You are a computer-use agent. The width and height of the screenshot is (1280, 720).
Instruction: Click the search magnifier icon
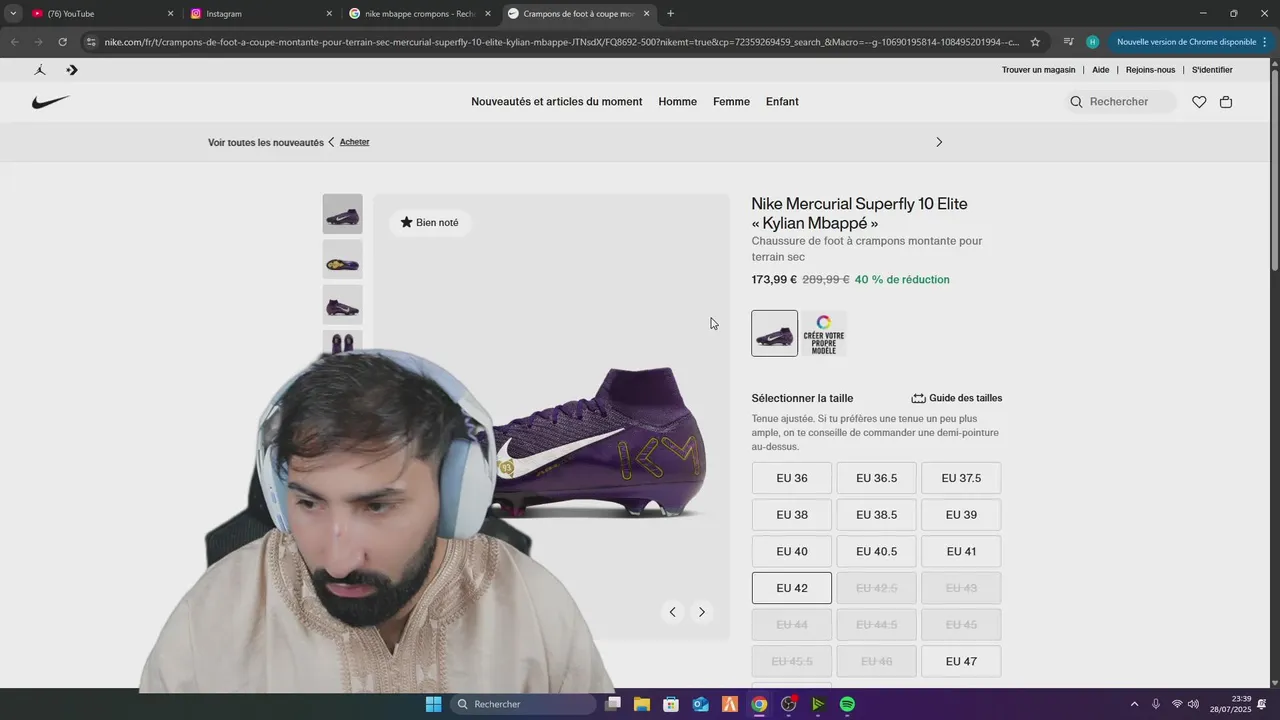1076,102
